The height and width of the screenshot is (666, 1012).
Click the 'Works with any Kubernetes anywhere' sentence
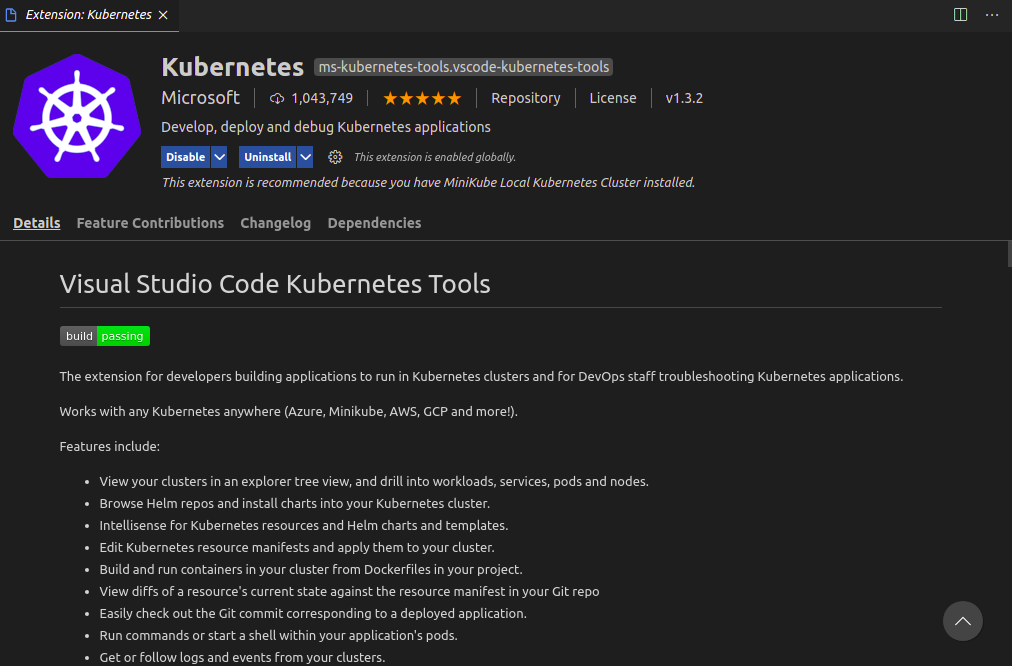288,412
